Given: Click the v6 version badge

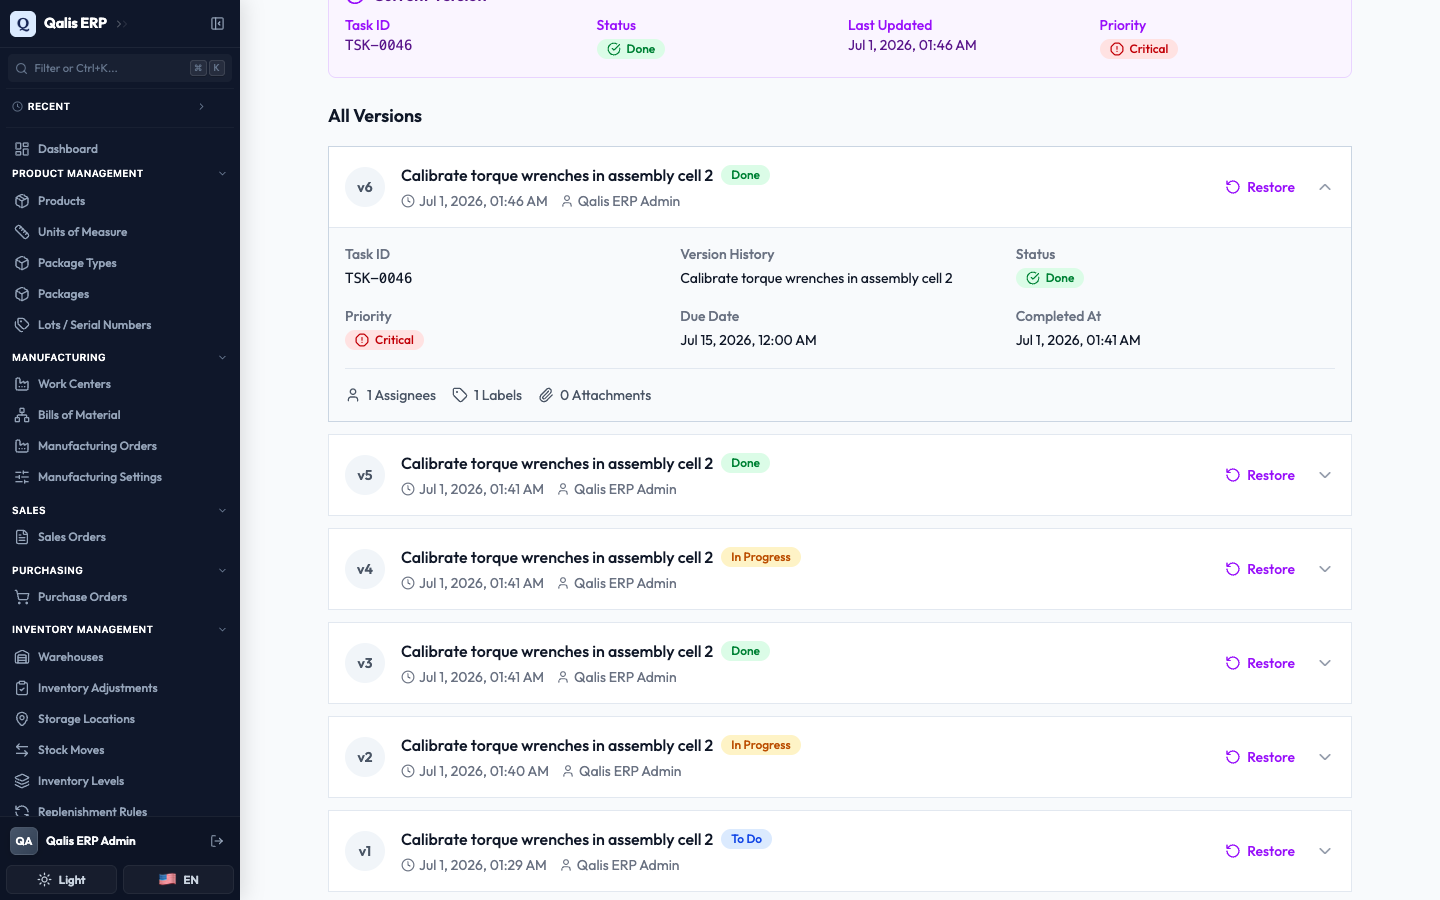Looking at the screenshot, I should coord(365,187).
